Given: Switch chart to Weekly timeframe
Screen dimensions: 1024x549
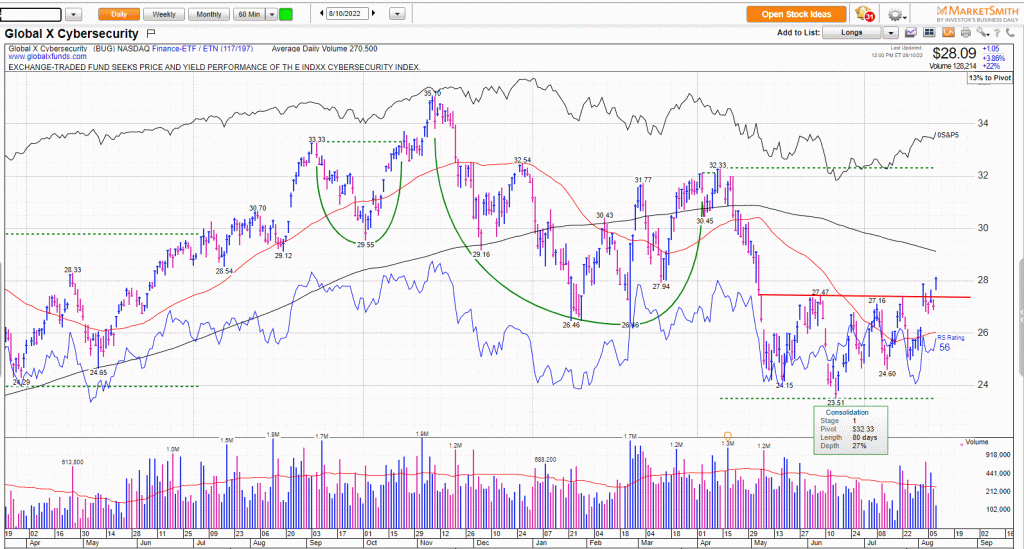Looking at the screenshot, I should [x=164, y=14].
